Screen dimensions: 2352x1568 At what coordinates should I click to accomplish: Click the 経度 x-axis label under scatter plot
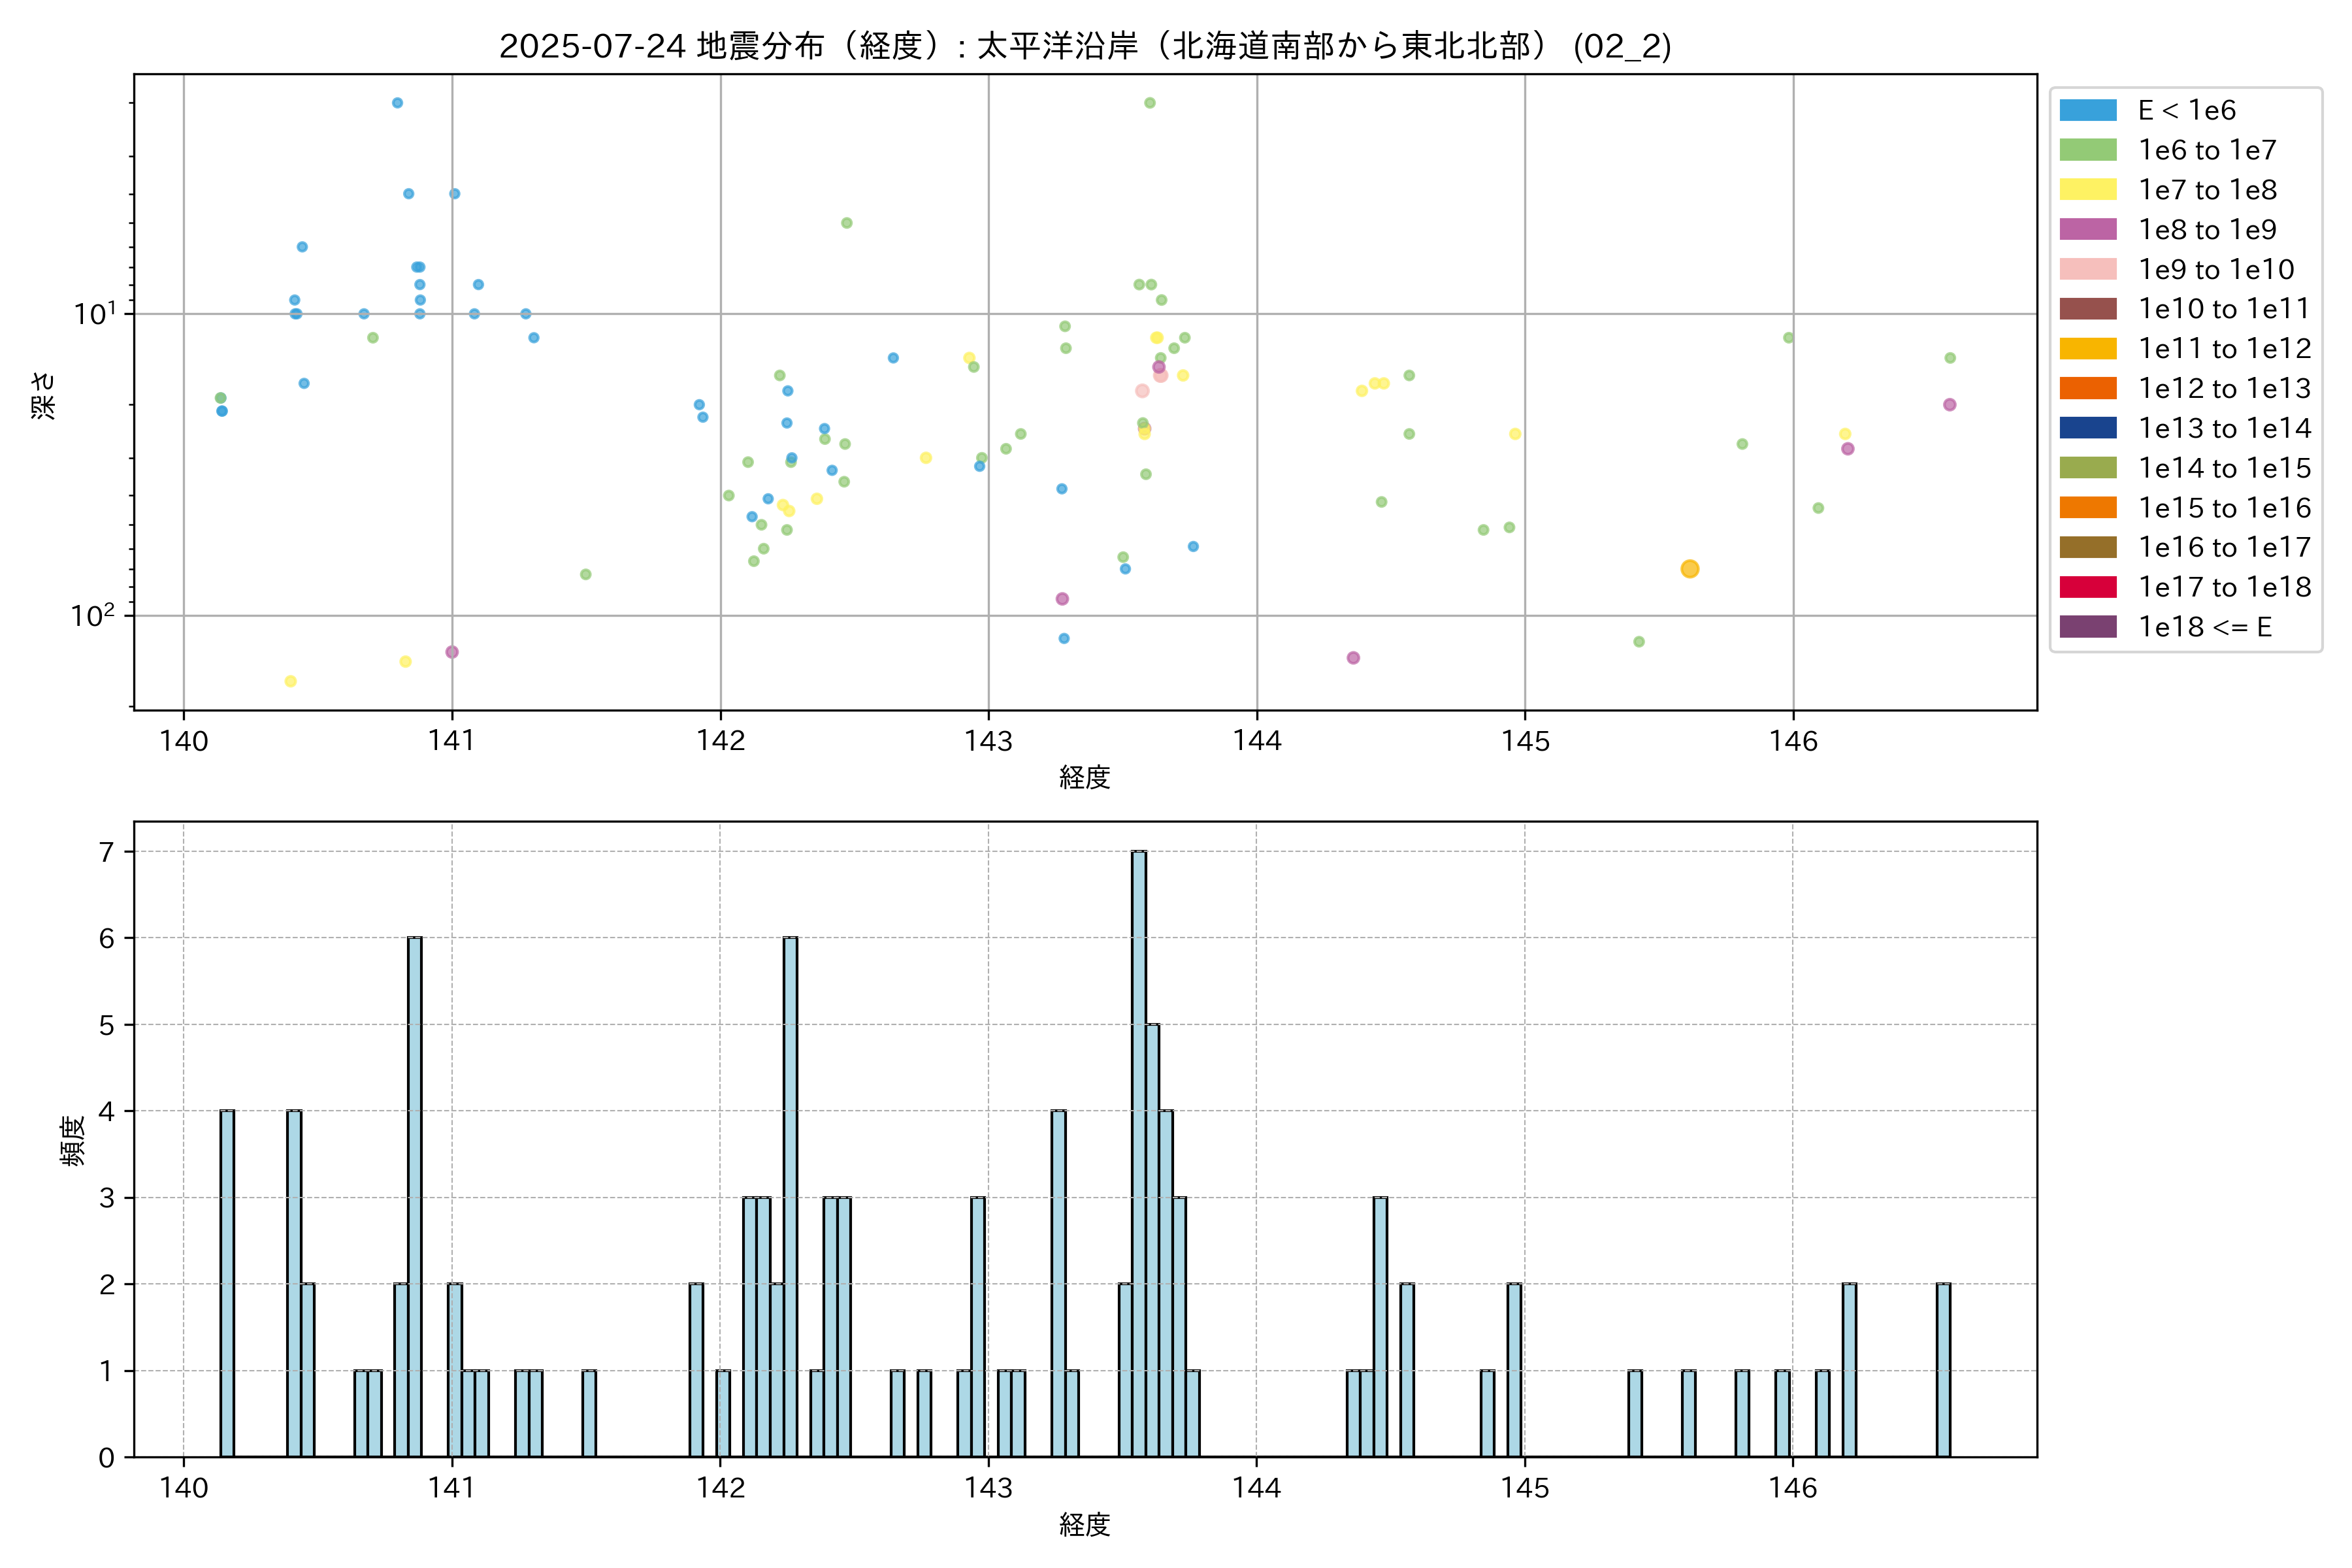tap(1085, 778)
